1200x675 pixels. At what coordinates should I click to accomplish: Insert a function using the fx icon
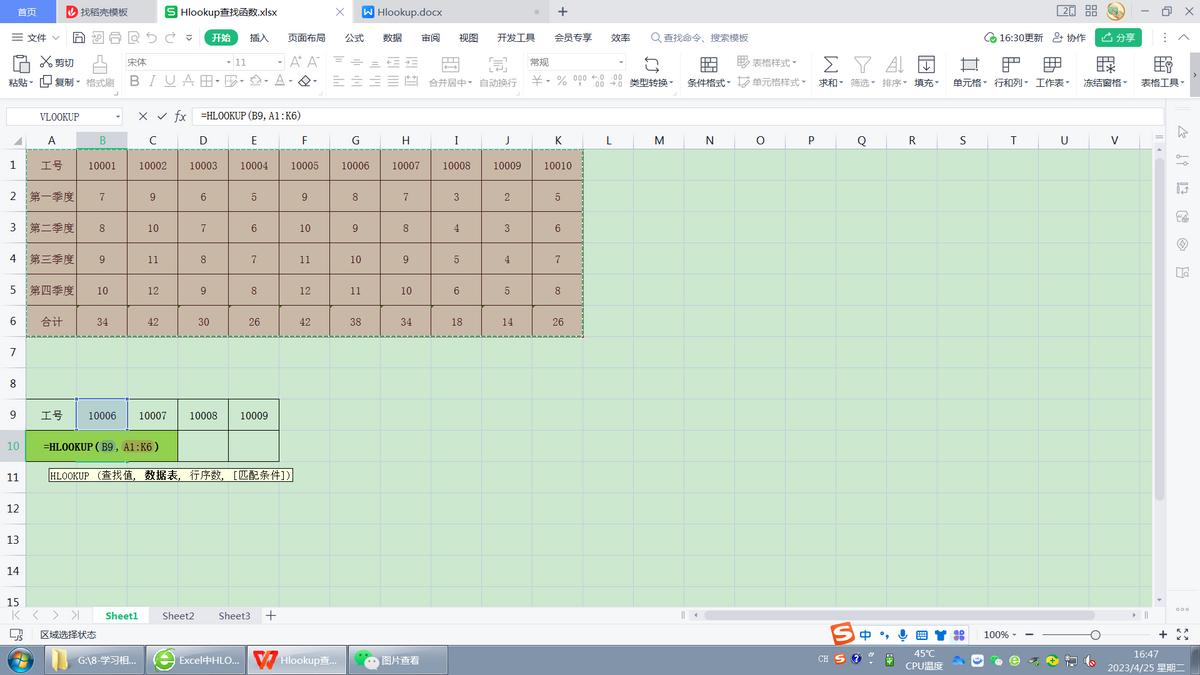click(x=179, y=115)
